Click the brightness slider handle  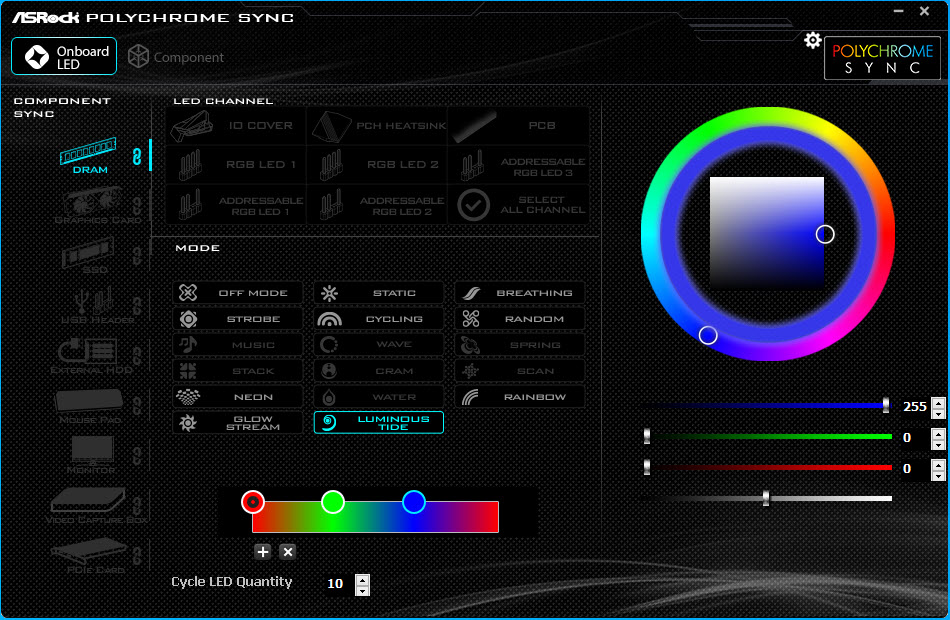pos(766,498)
